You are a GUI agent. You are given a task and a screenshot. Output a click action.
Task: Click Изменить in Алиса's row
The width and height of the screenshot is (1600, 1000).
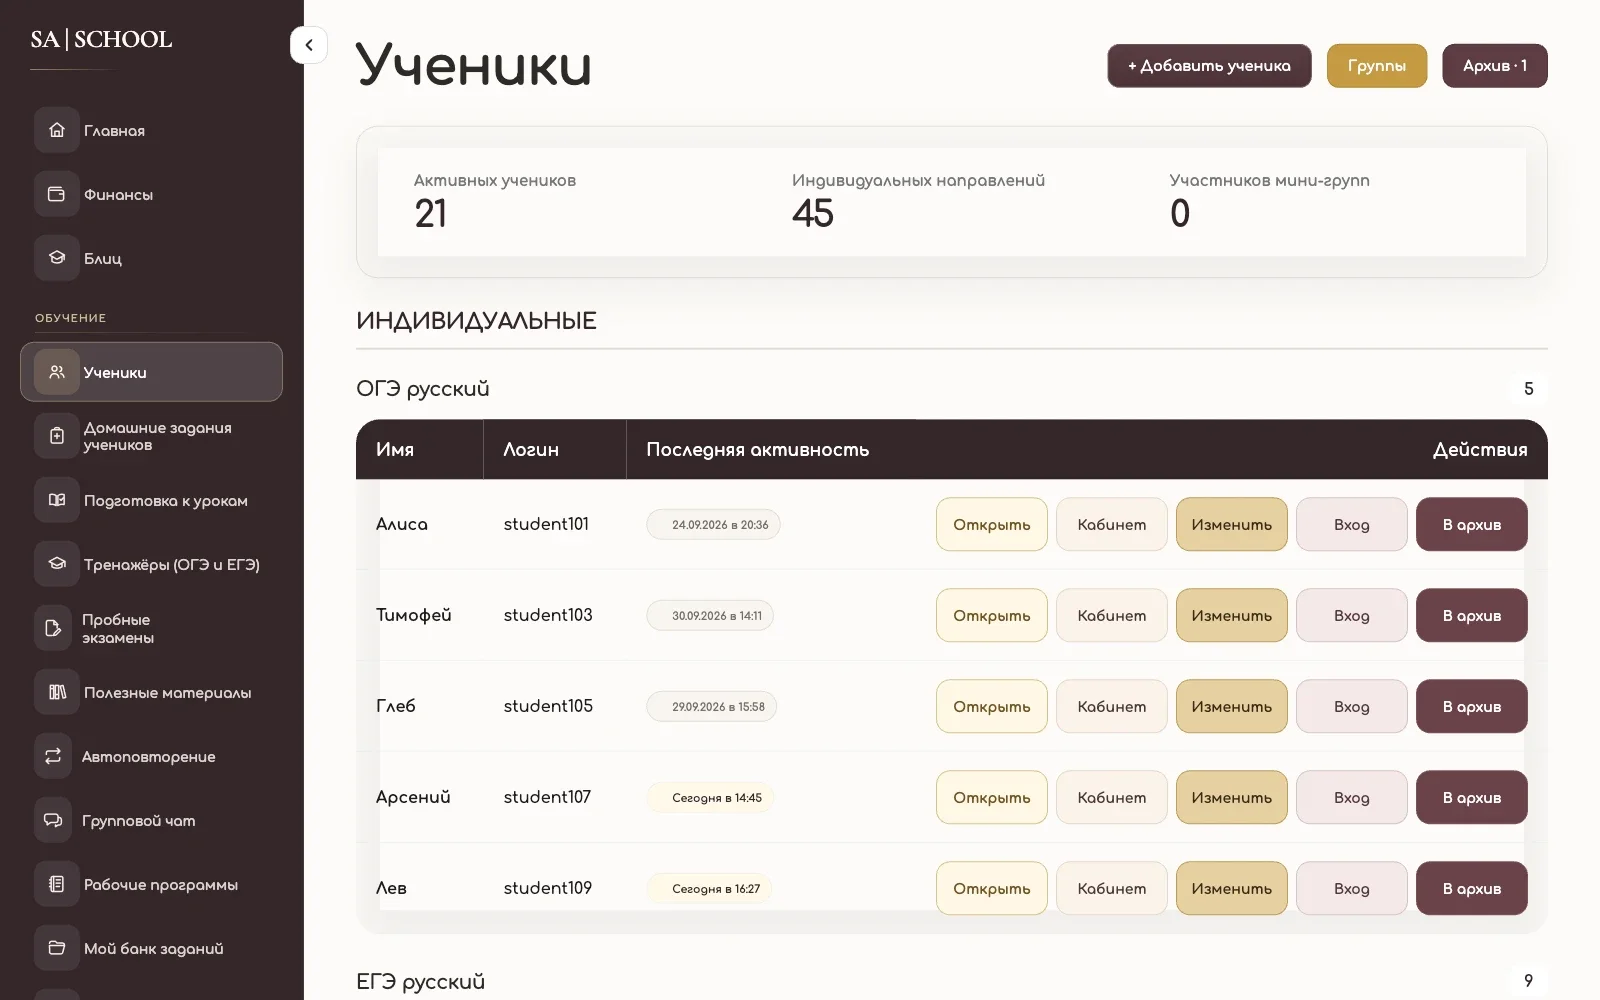click(x=1232, y=524)
